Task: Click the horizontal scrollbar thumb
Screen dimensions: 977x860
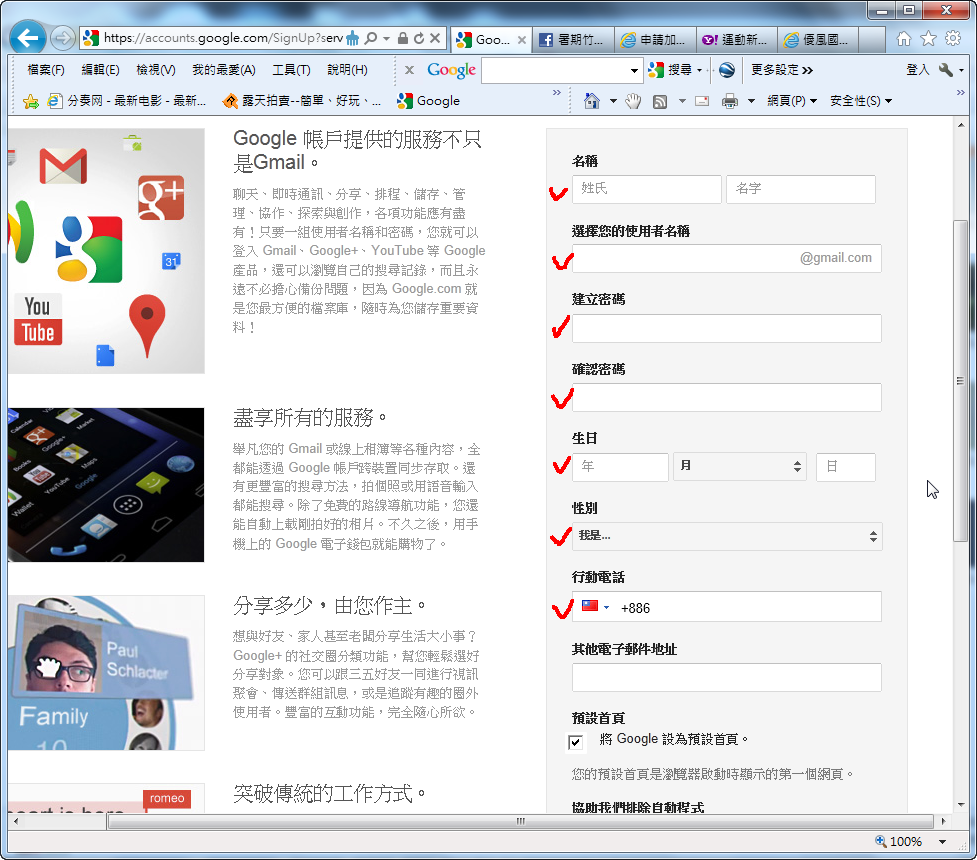Action: [520, 821]
